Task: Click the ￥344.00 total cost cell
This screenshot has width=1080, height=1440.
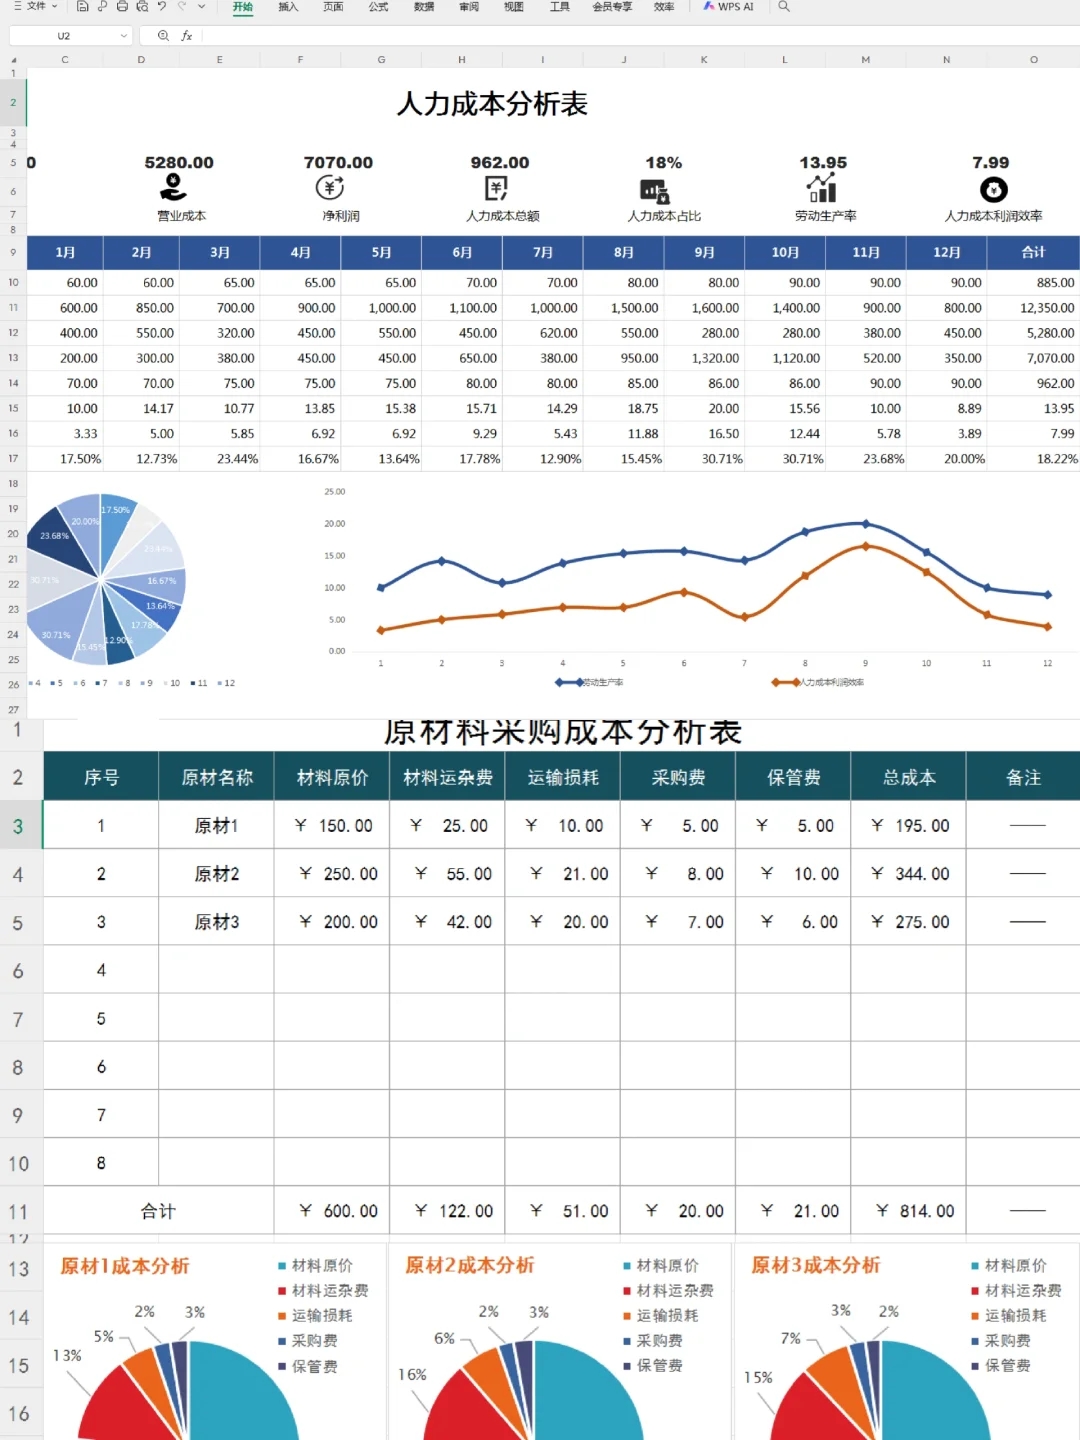Action: [909, 874]
